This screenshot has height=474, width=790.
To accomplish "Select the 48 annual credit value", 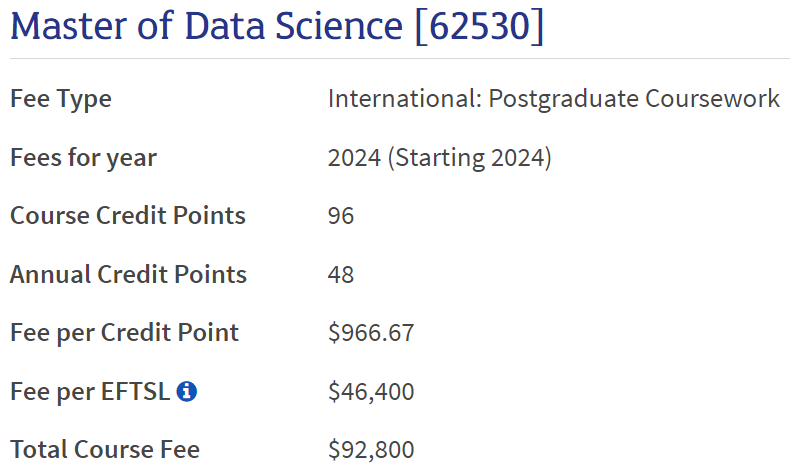I will point(341,275).
